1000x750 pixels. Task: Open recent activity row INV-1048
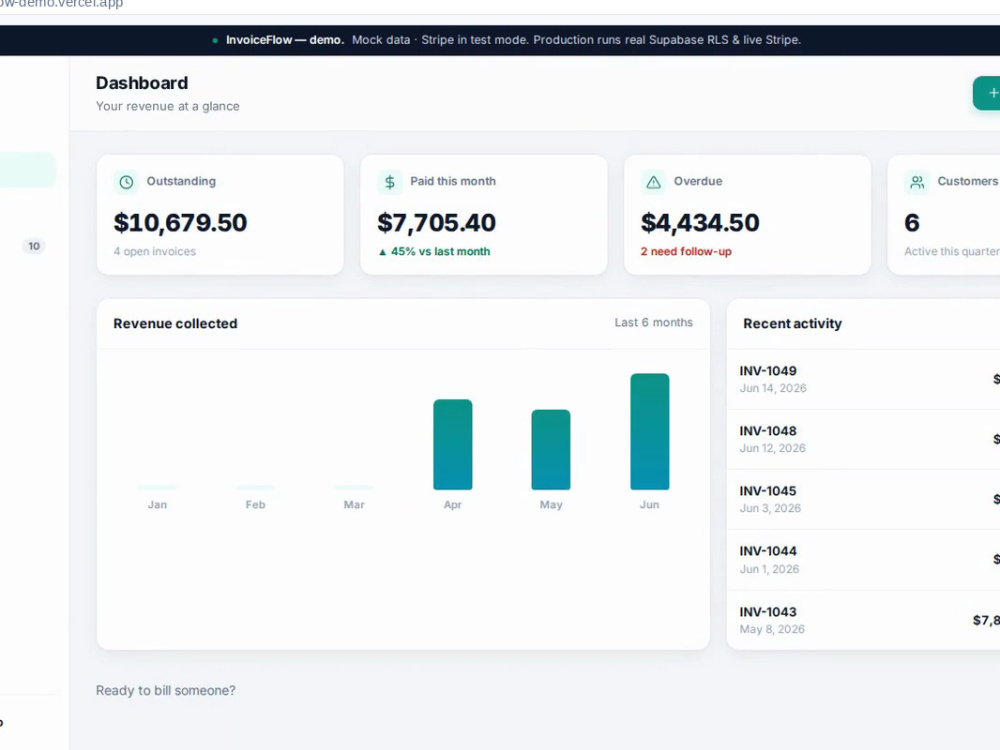(x=864, y=439)
